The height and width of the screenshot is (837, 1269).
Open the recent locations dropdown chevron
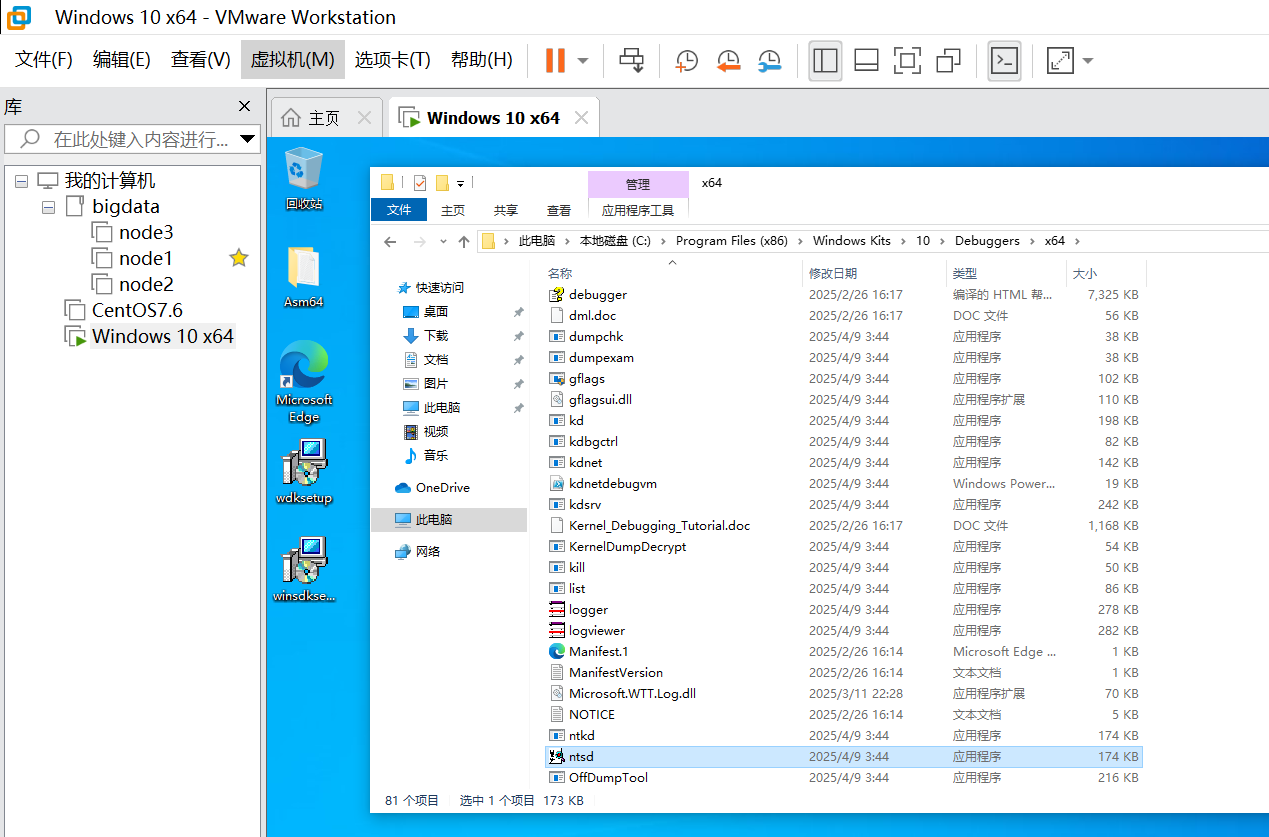point(443,241)
